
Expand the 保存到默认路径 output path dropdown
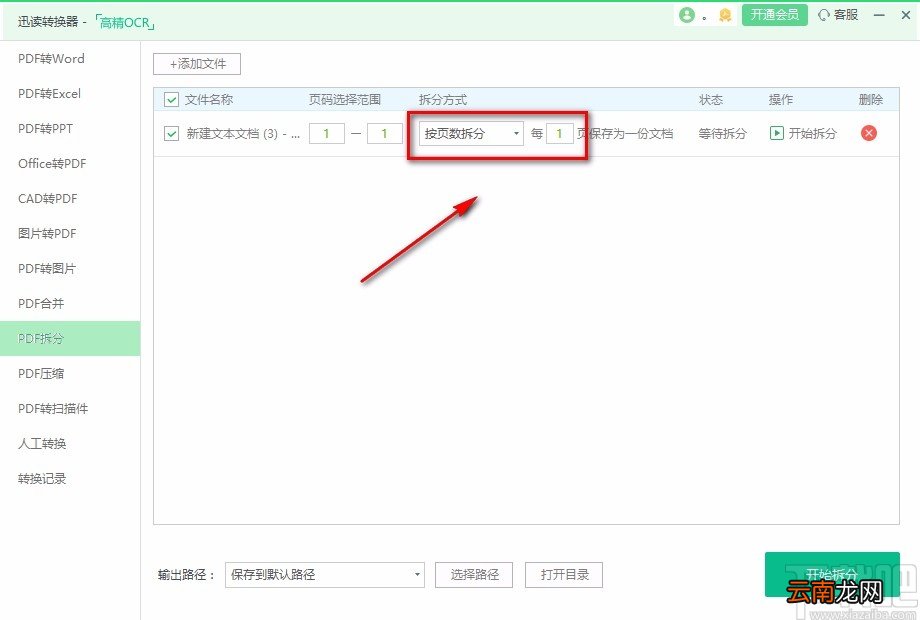pyautogui.click(x=324, y=575)
